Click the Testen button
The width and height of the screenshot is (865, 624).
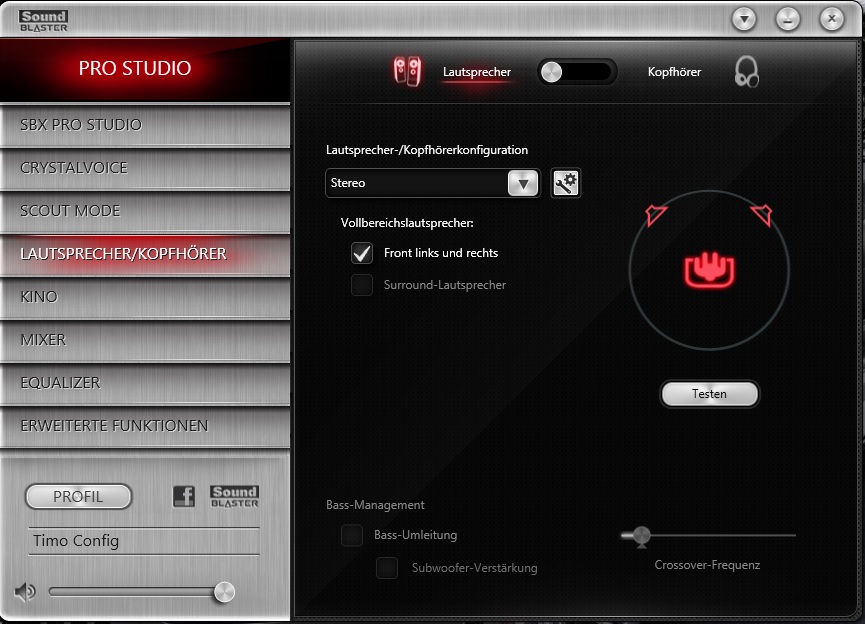709,394
